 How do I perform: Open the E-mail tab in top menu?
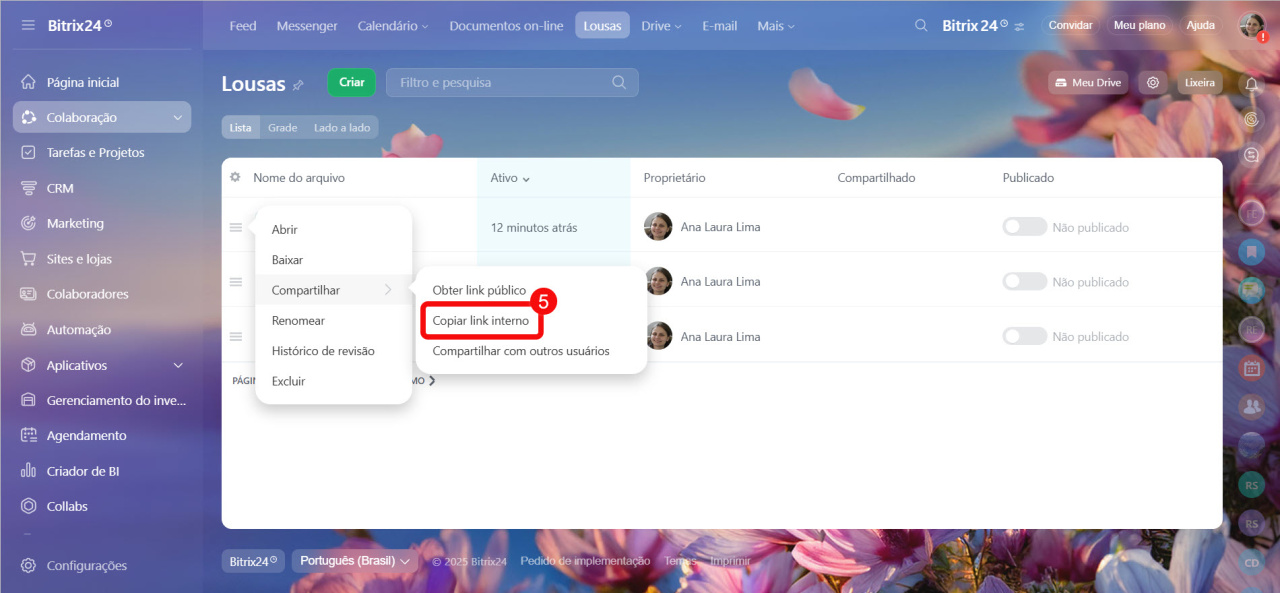[720, 26]
